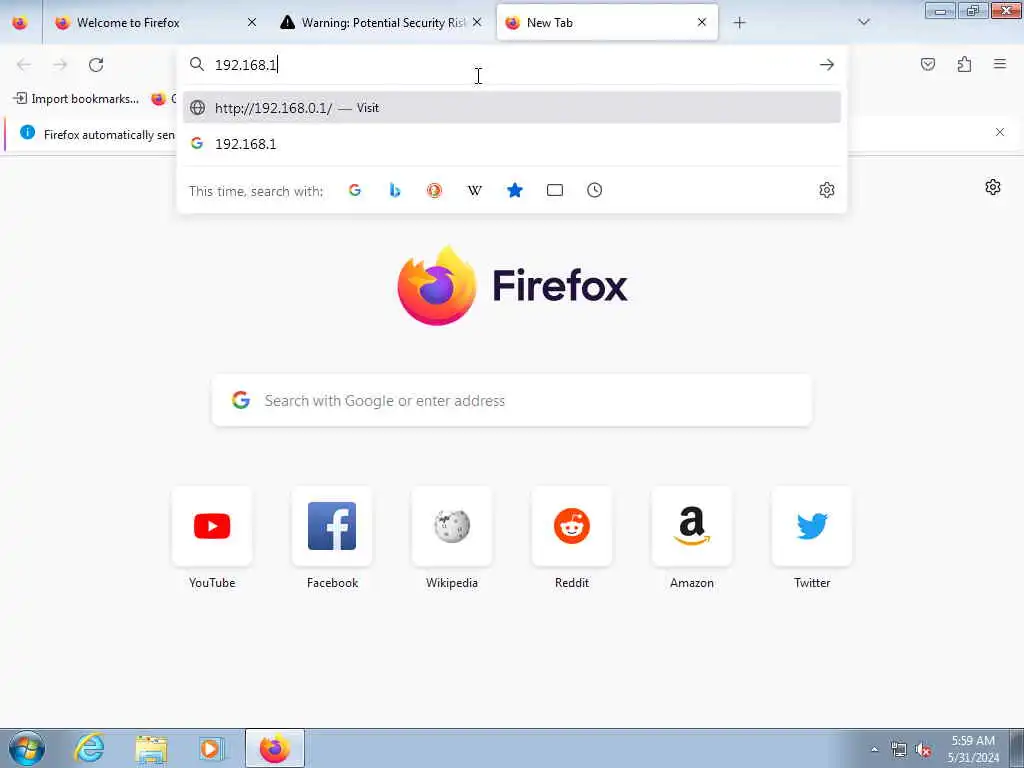Image resolution: width=1024 pixels, height=768 pixels.
Task: Search this time with DuckDuckGo icon
Action: (x=434, y=190)
